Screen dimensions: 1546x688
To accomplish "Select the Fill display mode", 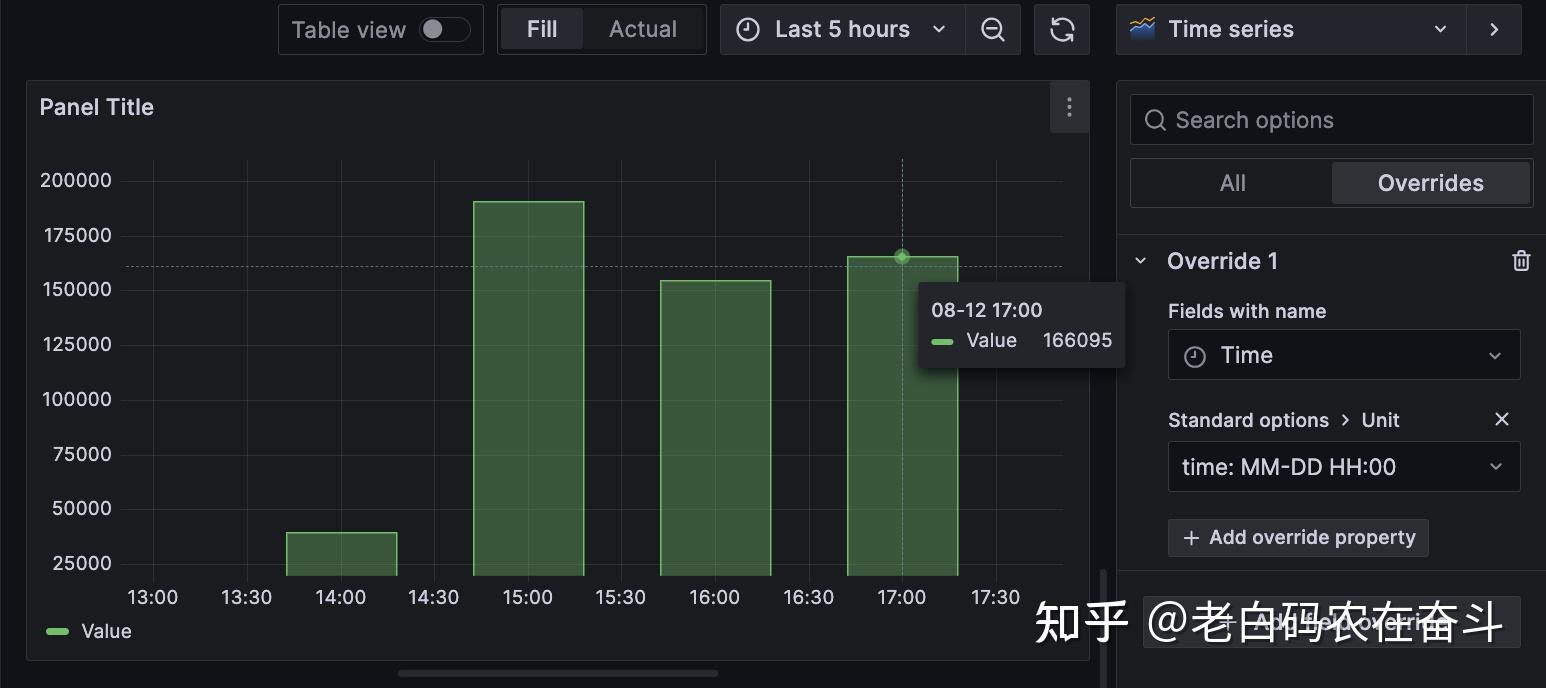I will pos(542,29).
